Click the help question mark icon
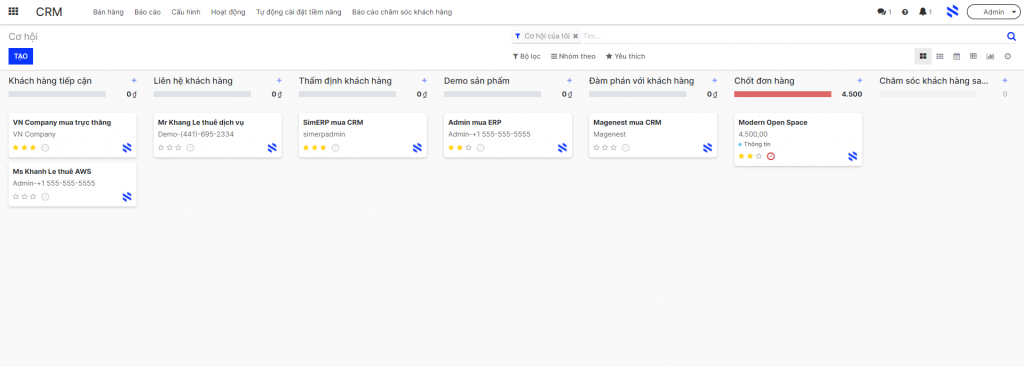The height and width of the screenshot is (367, 1024). (x=905, y=12)
